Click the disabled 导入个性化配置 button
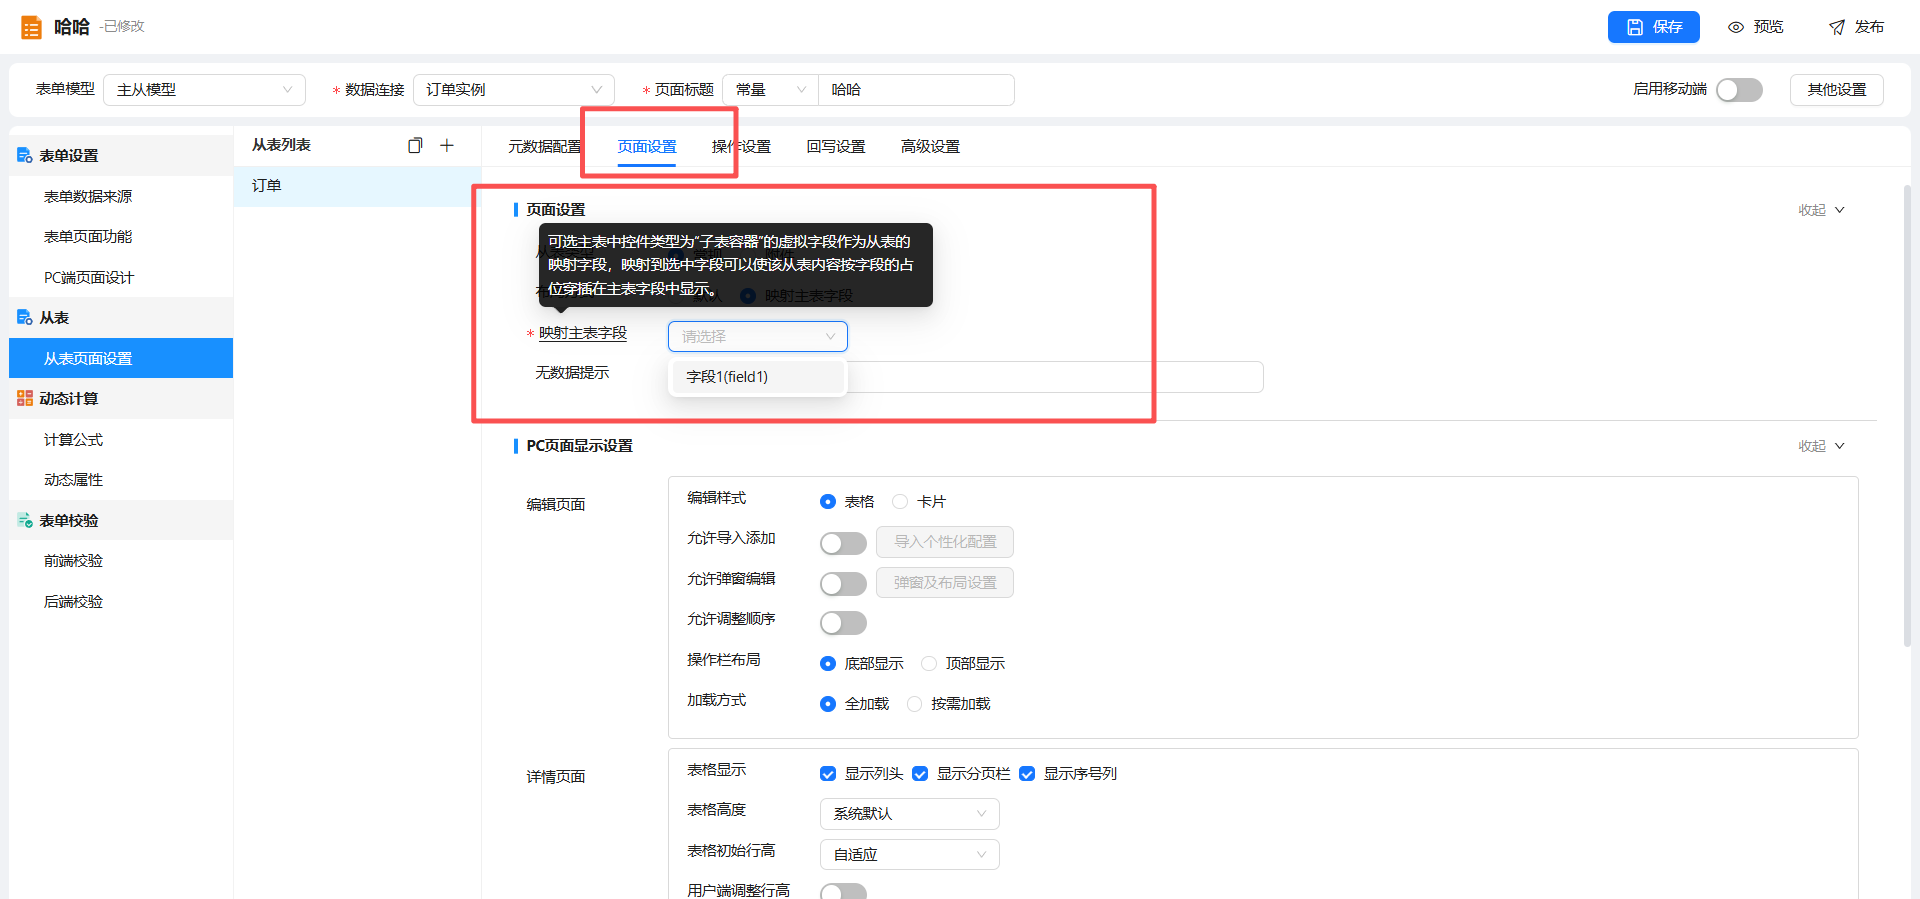This screenshot has width=1920, height=899. pyautogui.click(x=945, y=542)
